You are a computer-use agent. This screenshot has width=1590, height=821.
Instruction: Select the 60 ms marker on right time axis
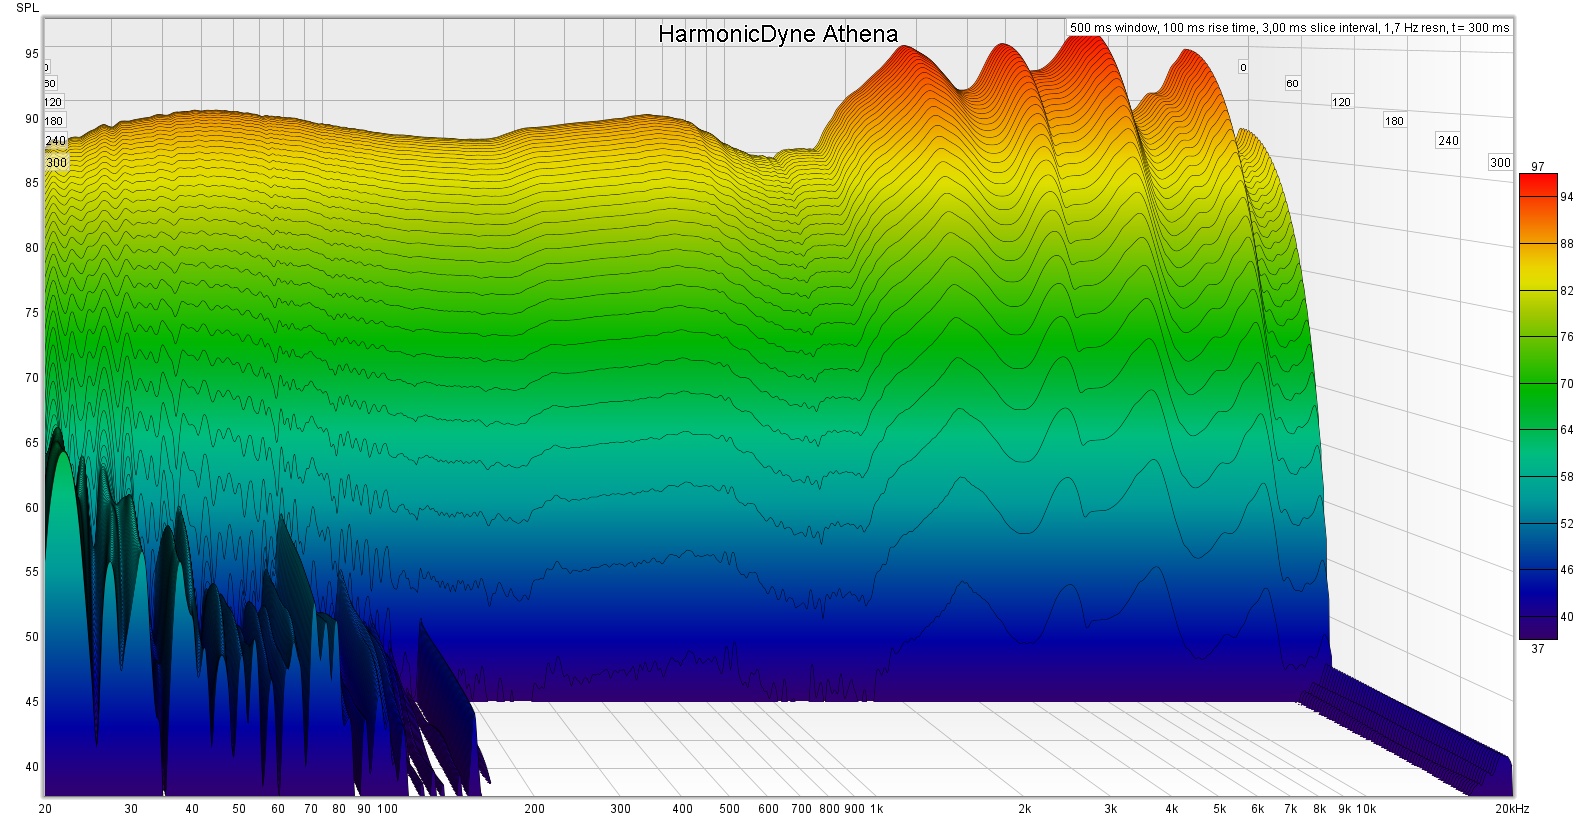[x=1292, y=84]
